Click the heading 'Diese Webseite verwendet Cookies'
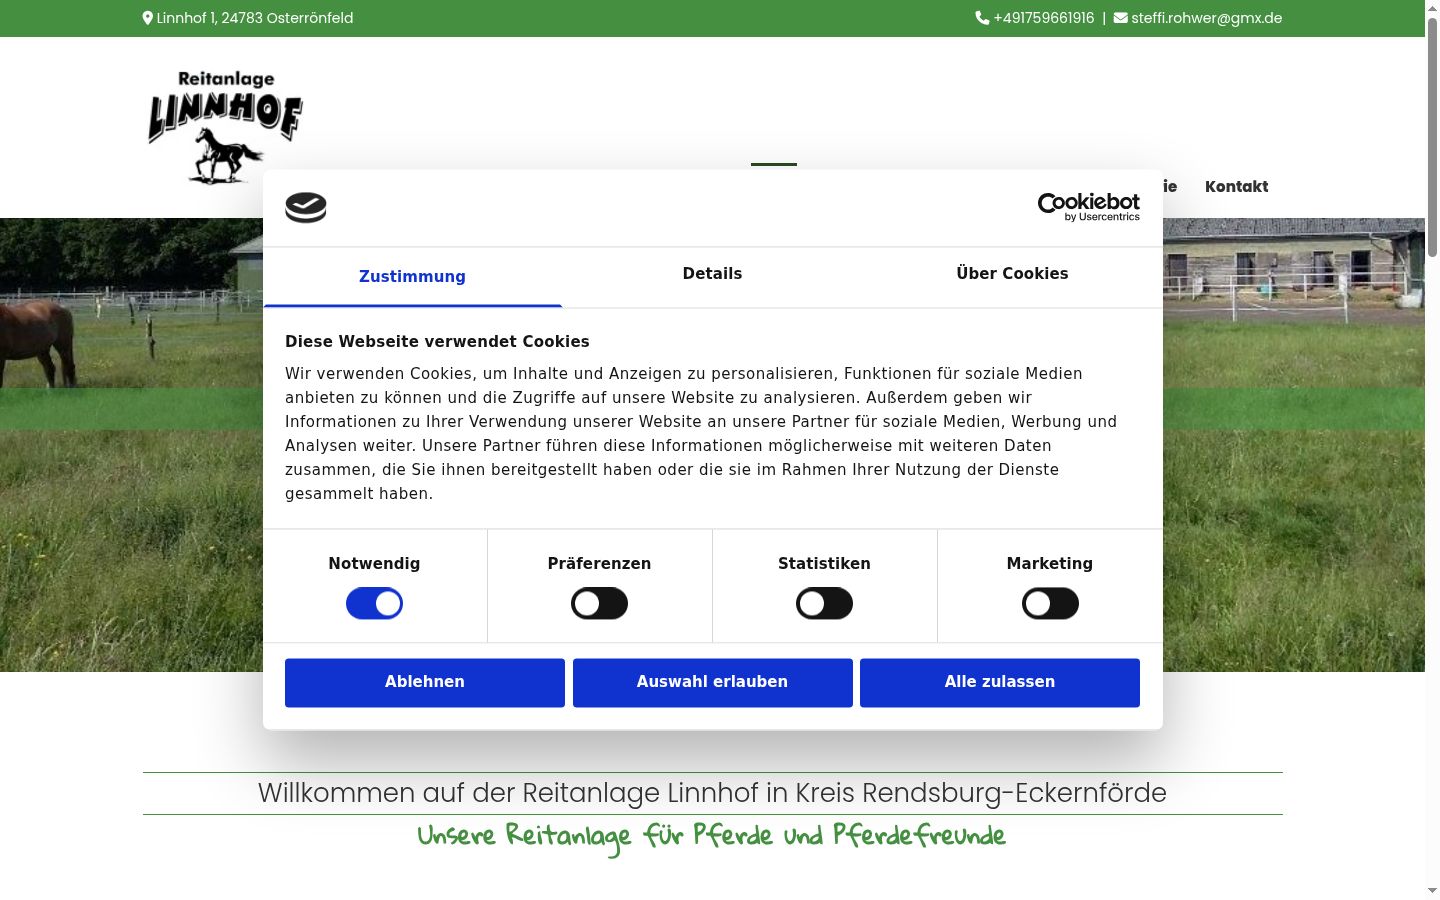 click(437, 341)
